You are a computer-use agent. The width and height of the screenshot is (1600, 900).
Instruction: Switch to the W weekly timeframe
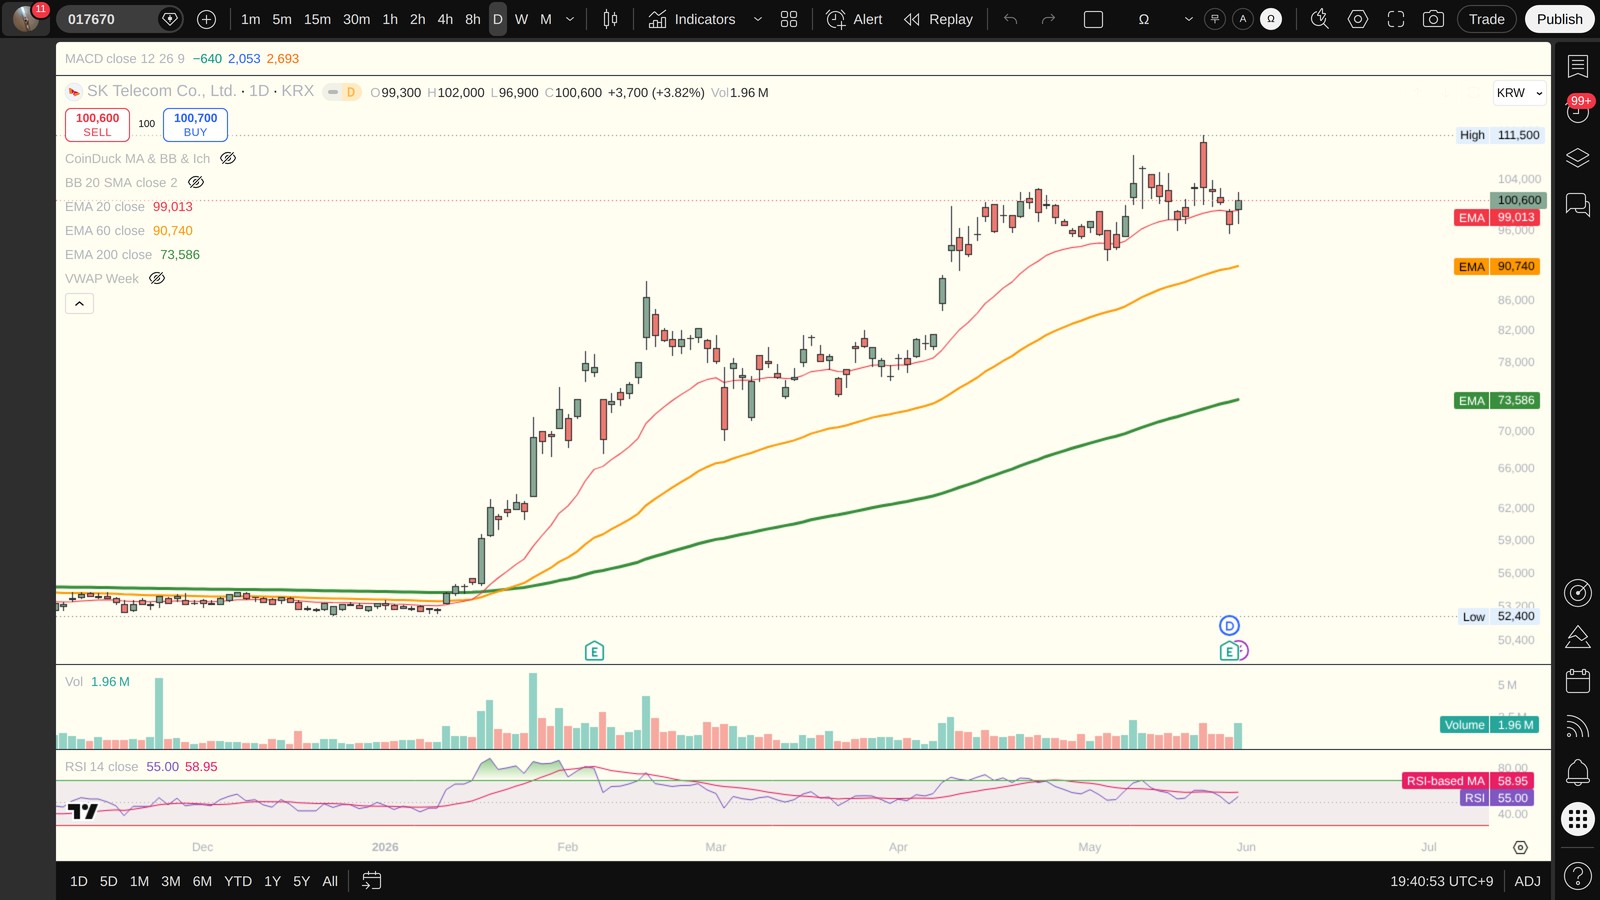pos(521,19)
